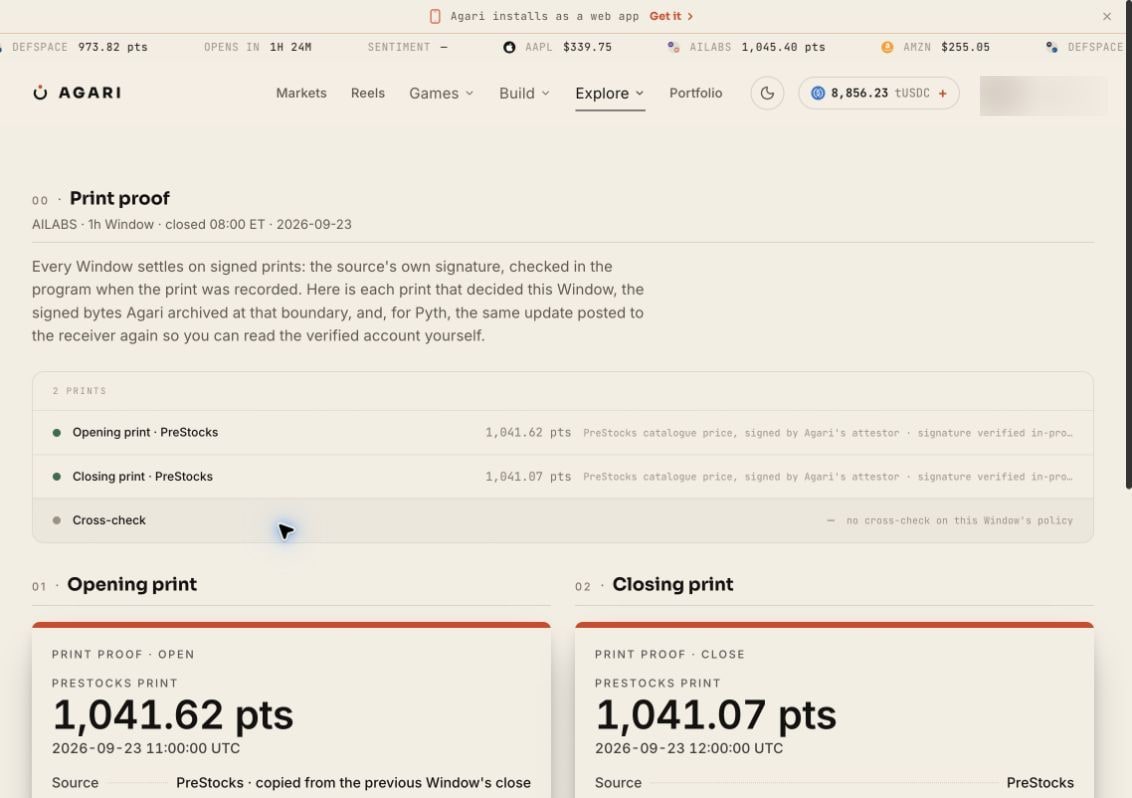This screenshot has width=1132, height=798.
Task: Click the large 1,041.07 pts close print value
Action: [715, 715]
